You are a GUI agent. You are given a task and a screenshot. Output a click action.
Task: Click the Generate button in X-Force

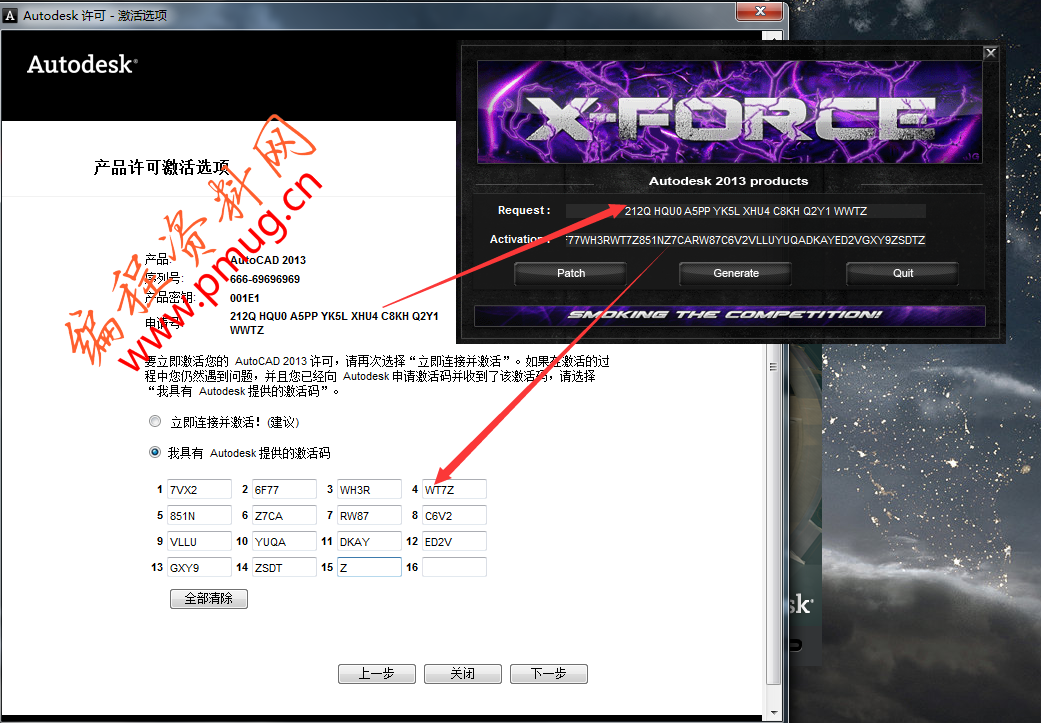736,273
